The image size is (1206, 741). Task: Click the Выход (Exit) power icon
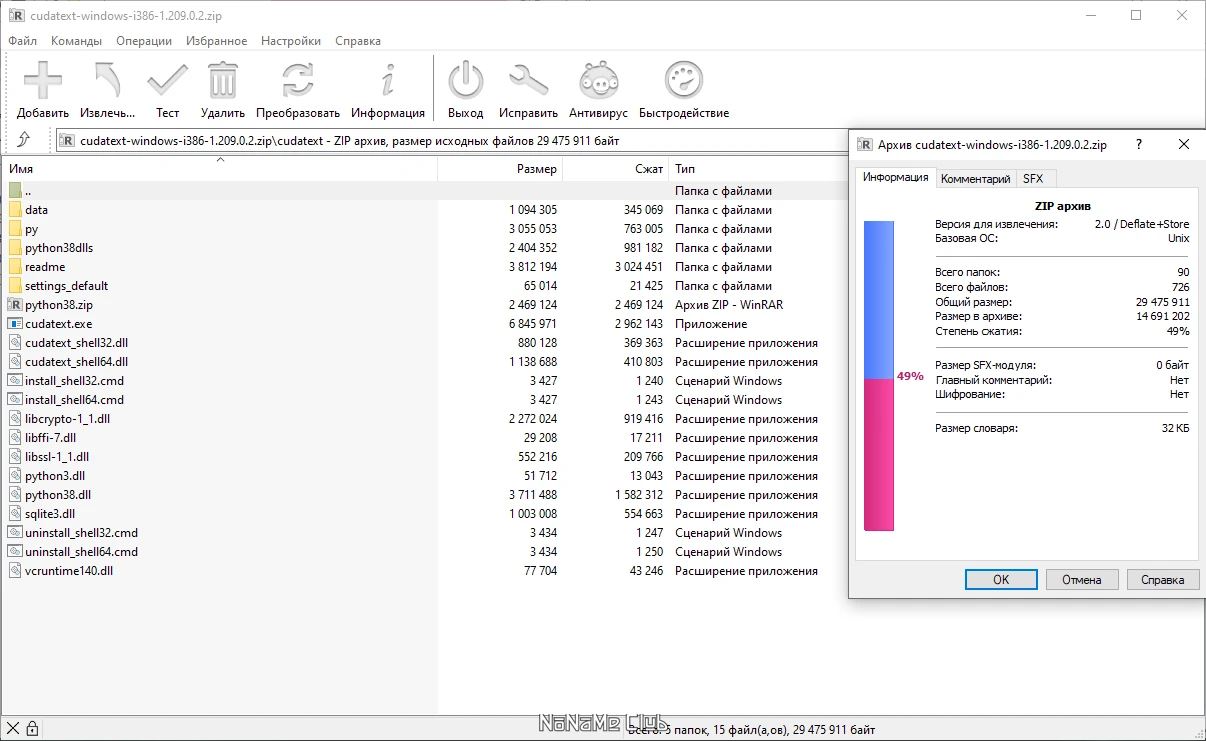pos(465,79)
